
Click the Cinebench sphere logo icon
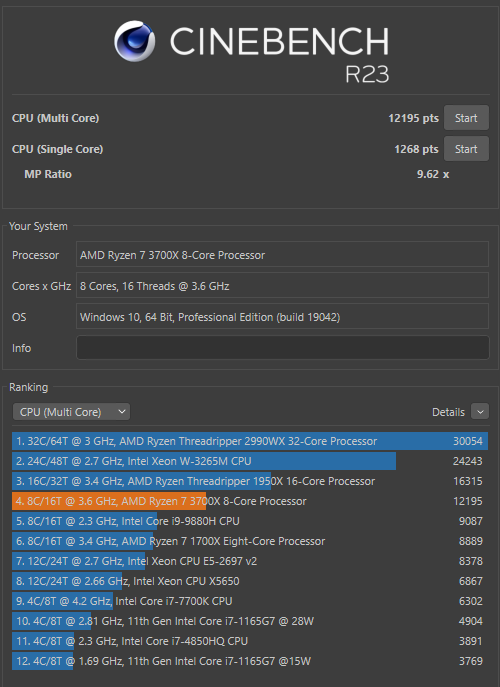[x=135, y=41]
